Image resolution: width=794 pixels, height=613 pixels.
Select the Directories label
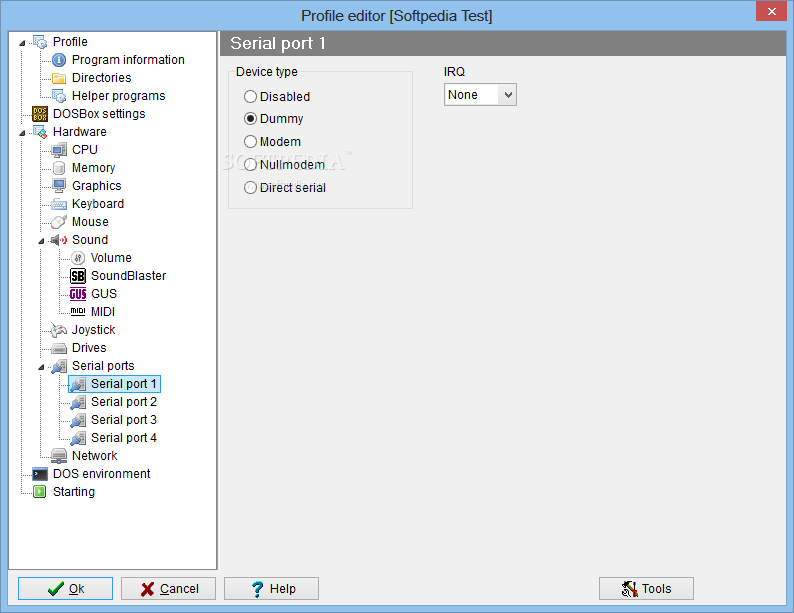(102, 78)
